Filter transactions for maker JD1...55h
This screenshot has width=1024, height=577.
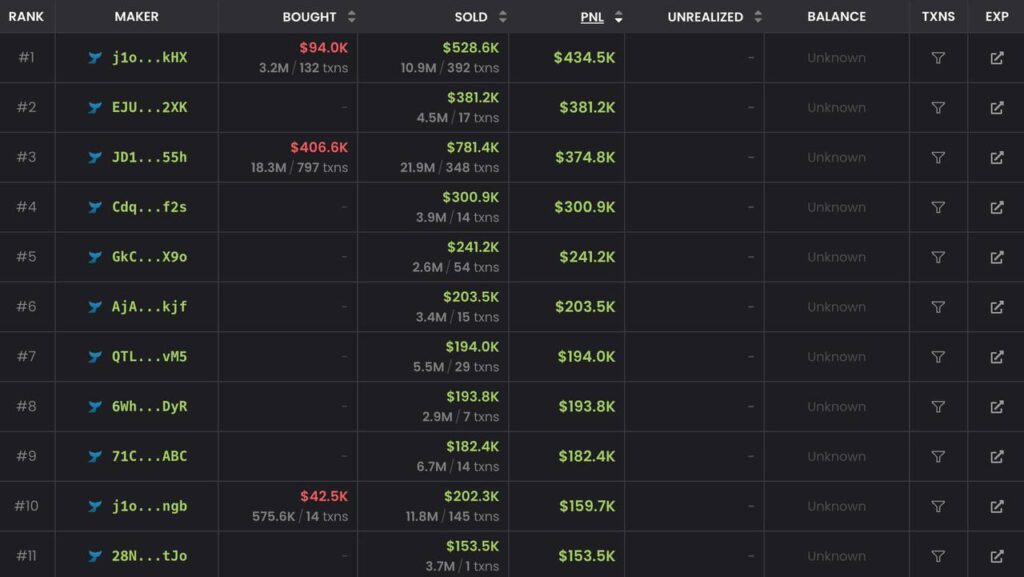pos(938,158)
